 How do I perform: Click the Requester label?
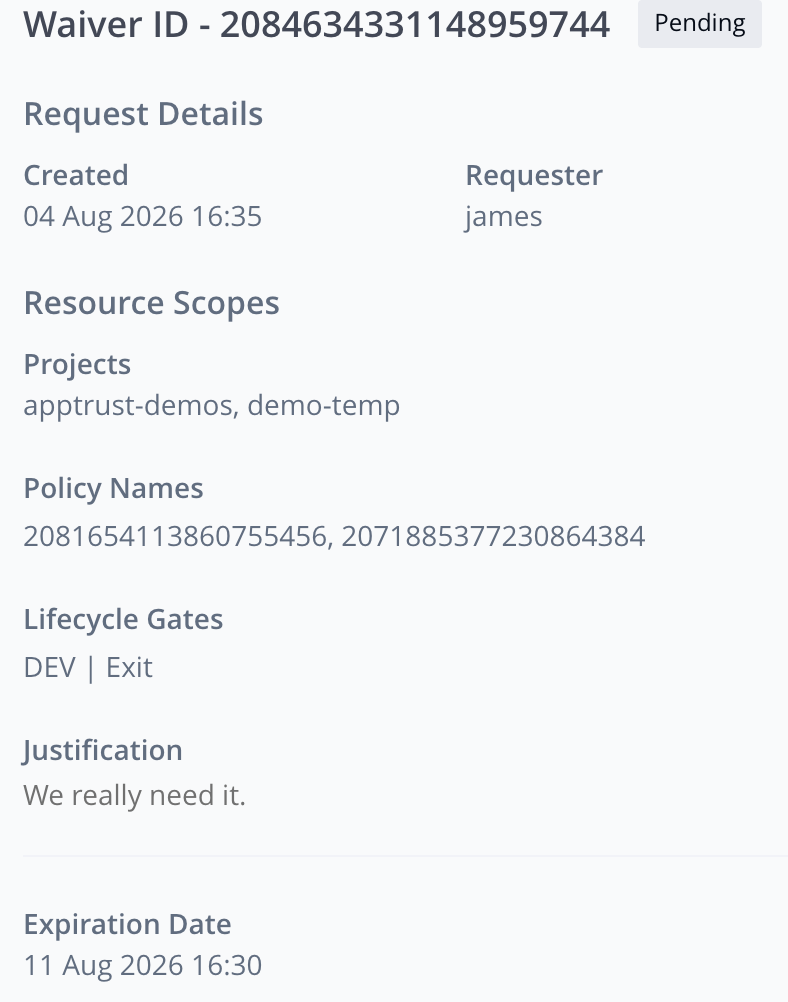[x=534, y=175]
